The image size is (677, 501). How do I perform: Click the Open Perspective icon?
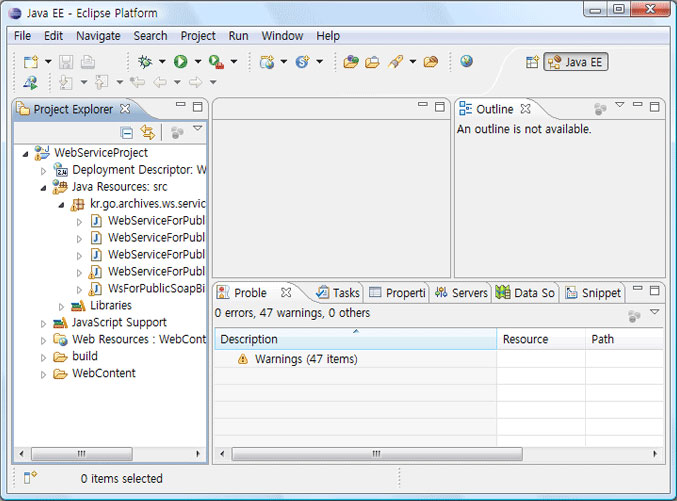point(532,62)
